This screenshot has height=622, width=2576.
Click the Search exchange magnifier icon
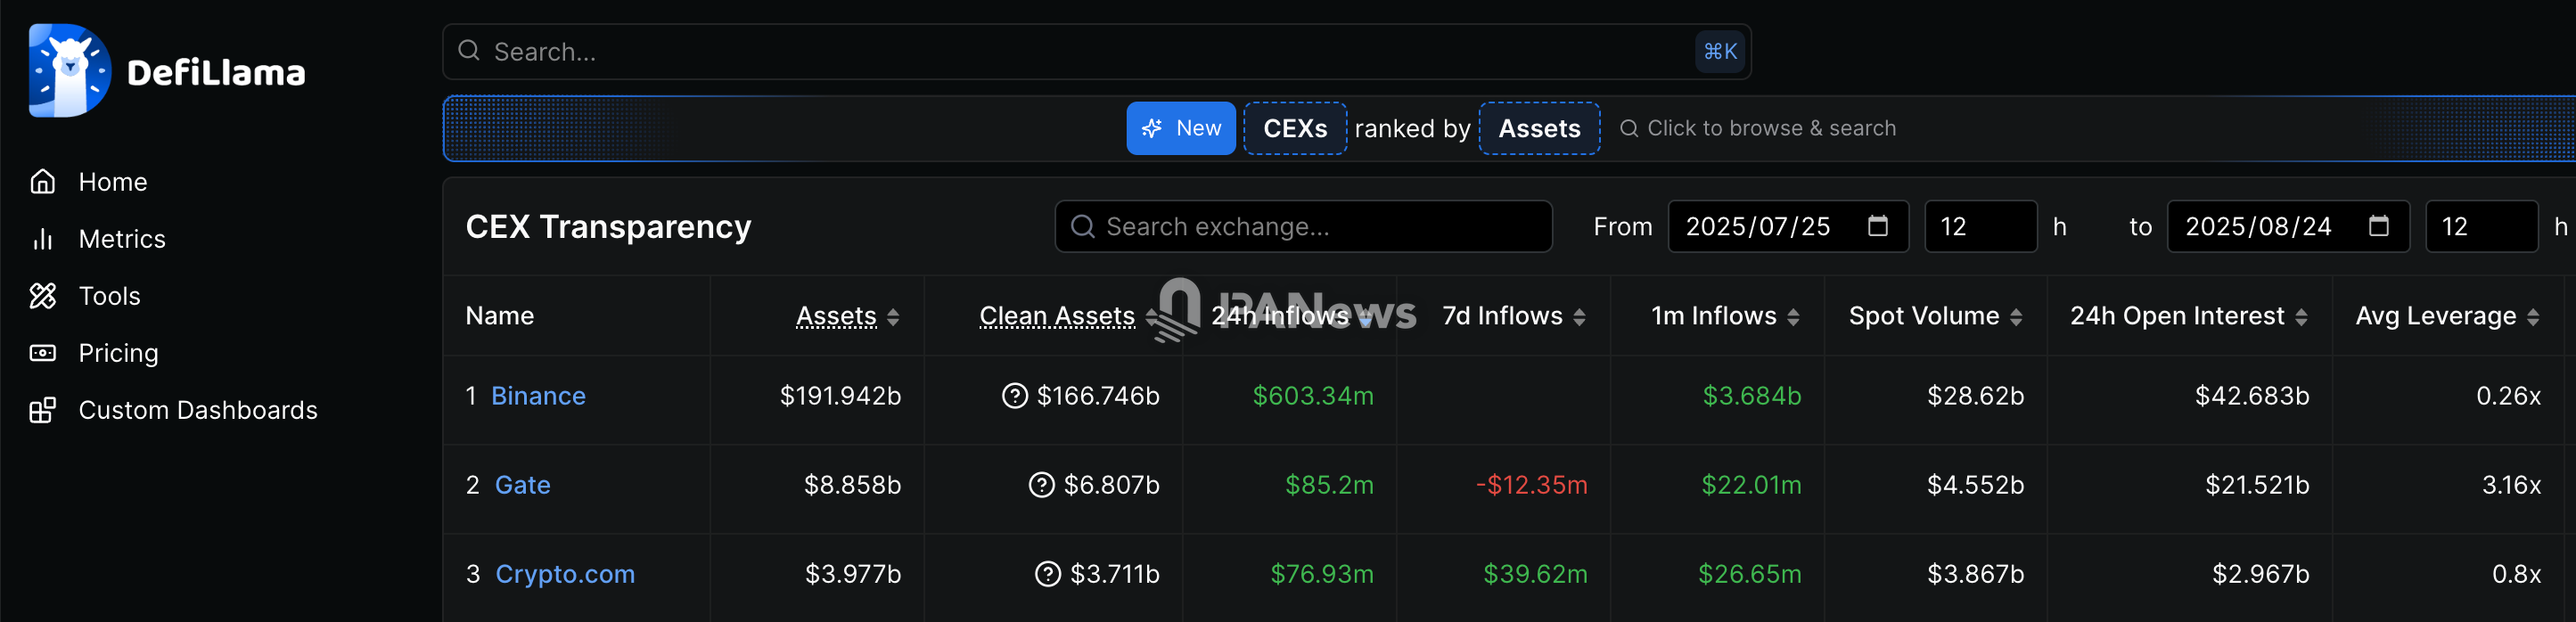[x=1082, y=227]
